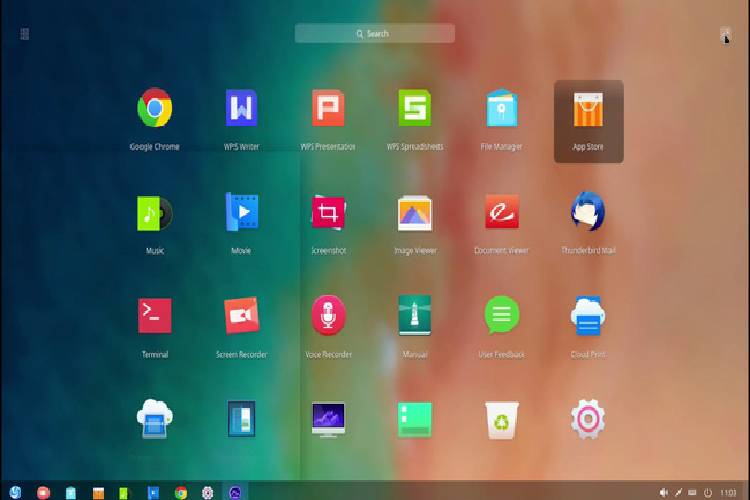Open the blue movie icon in dock

coord(153,492)
